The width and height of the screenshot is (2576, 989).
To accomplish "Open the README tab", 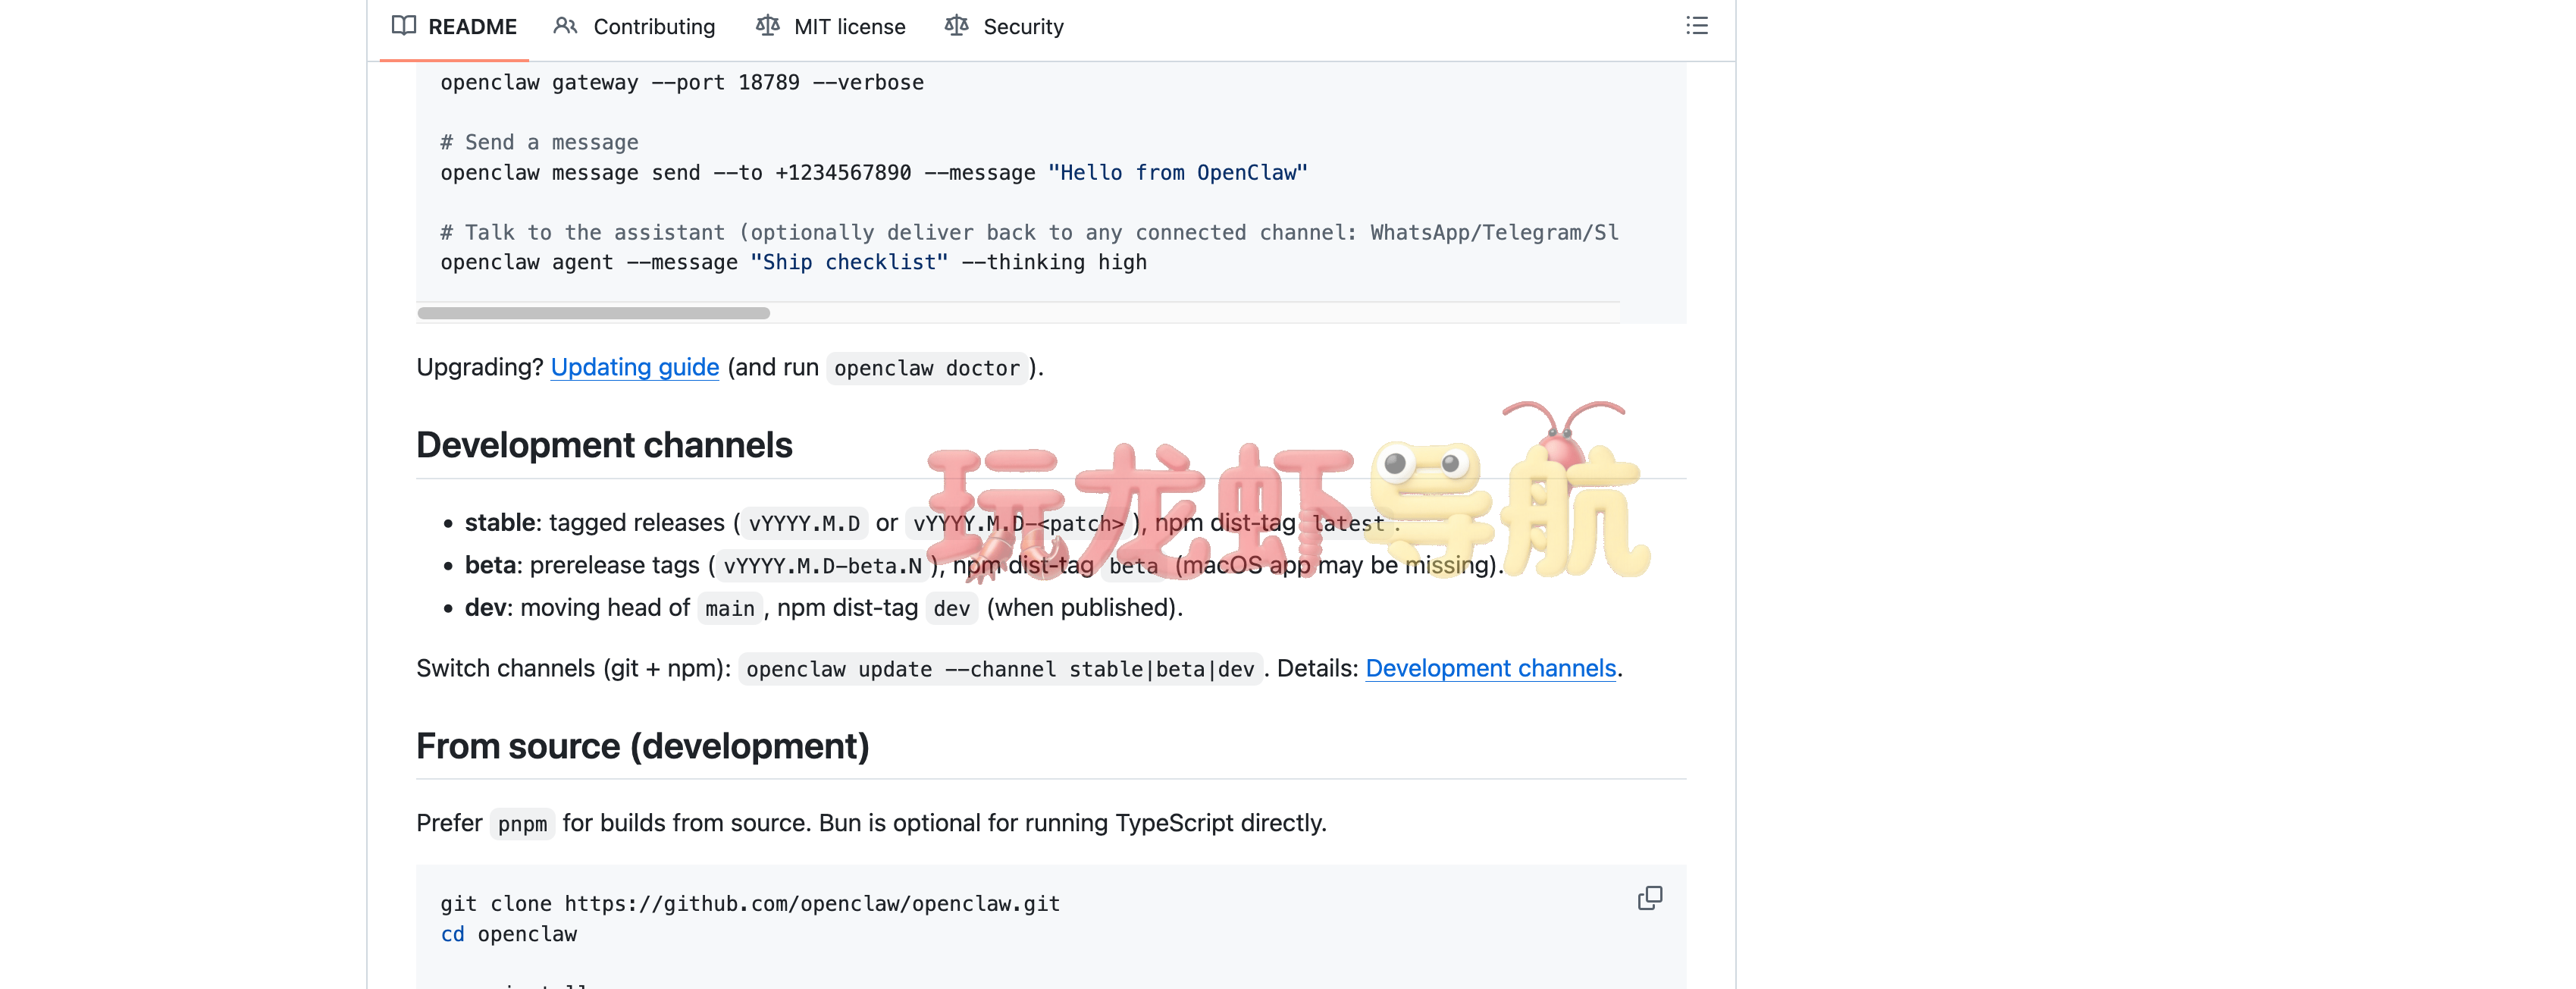I will (454, 27).
